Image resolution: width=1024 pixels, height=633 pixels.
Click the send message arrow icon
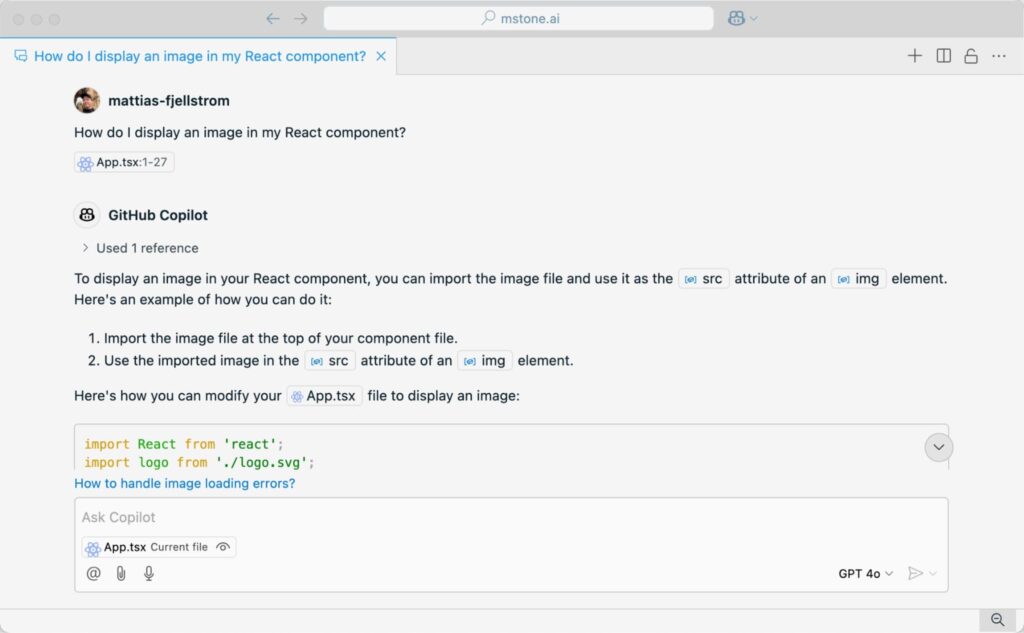917,573
